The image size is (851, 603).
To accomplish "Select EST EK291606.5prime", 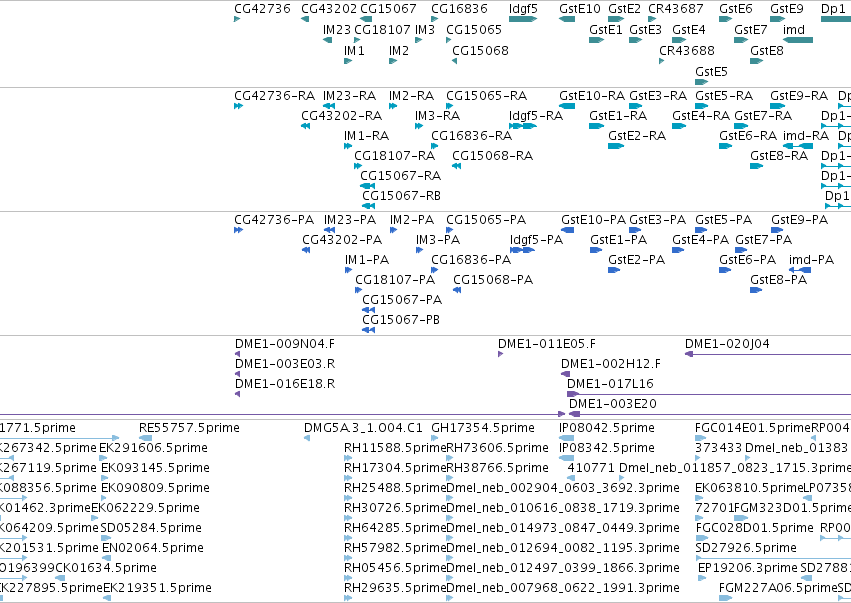I will click(x=153, y=448).
